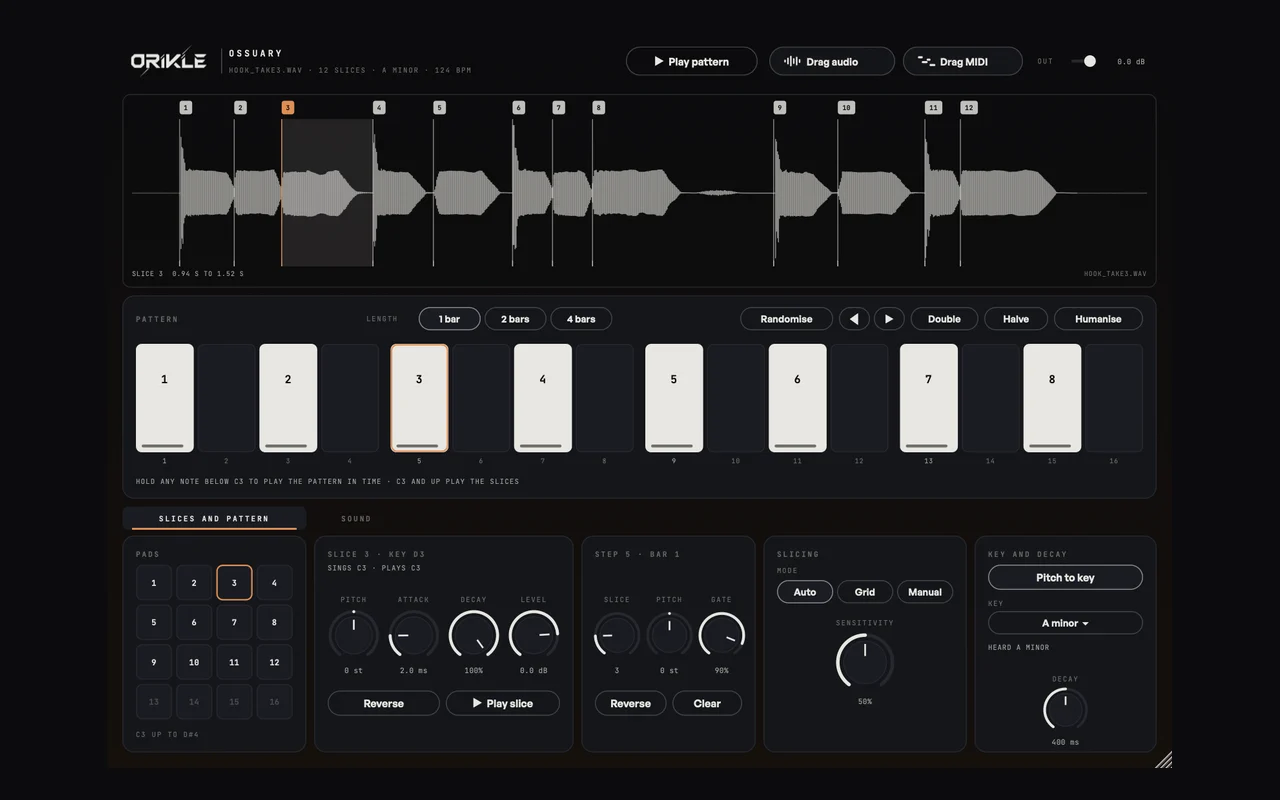
Task: Start playback with Play pattern
Action: coord(691,61)
